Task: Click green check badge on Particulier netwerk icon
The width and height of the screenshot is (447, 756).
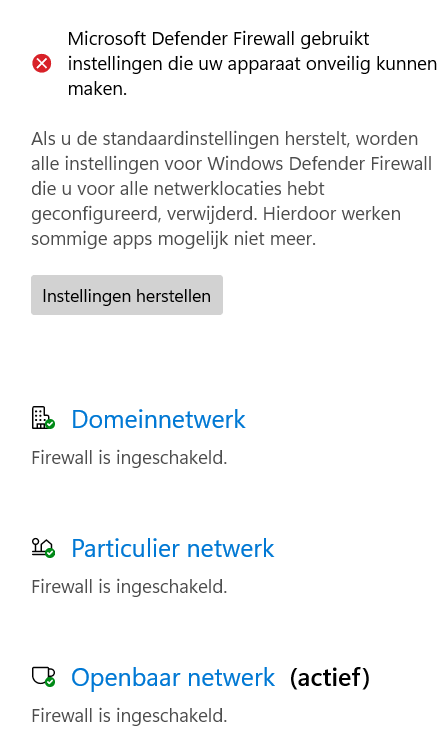Action: [50, 553]
